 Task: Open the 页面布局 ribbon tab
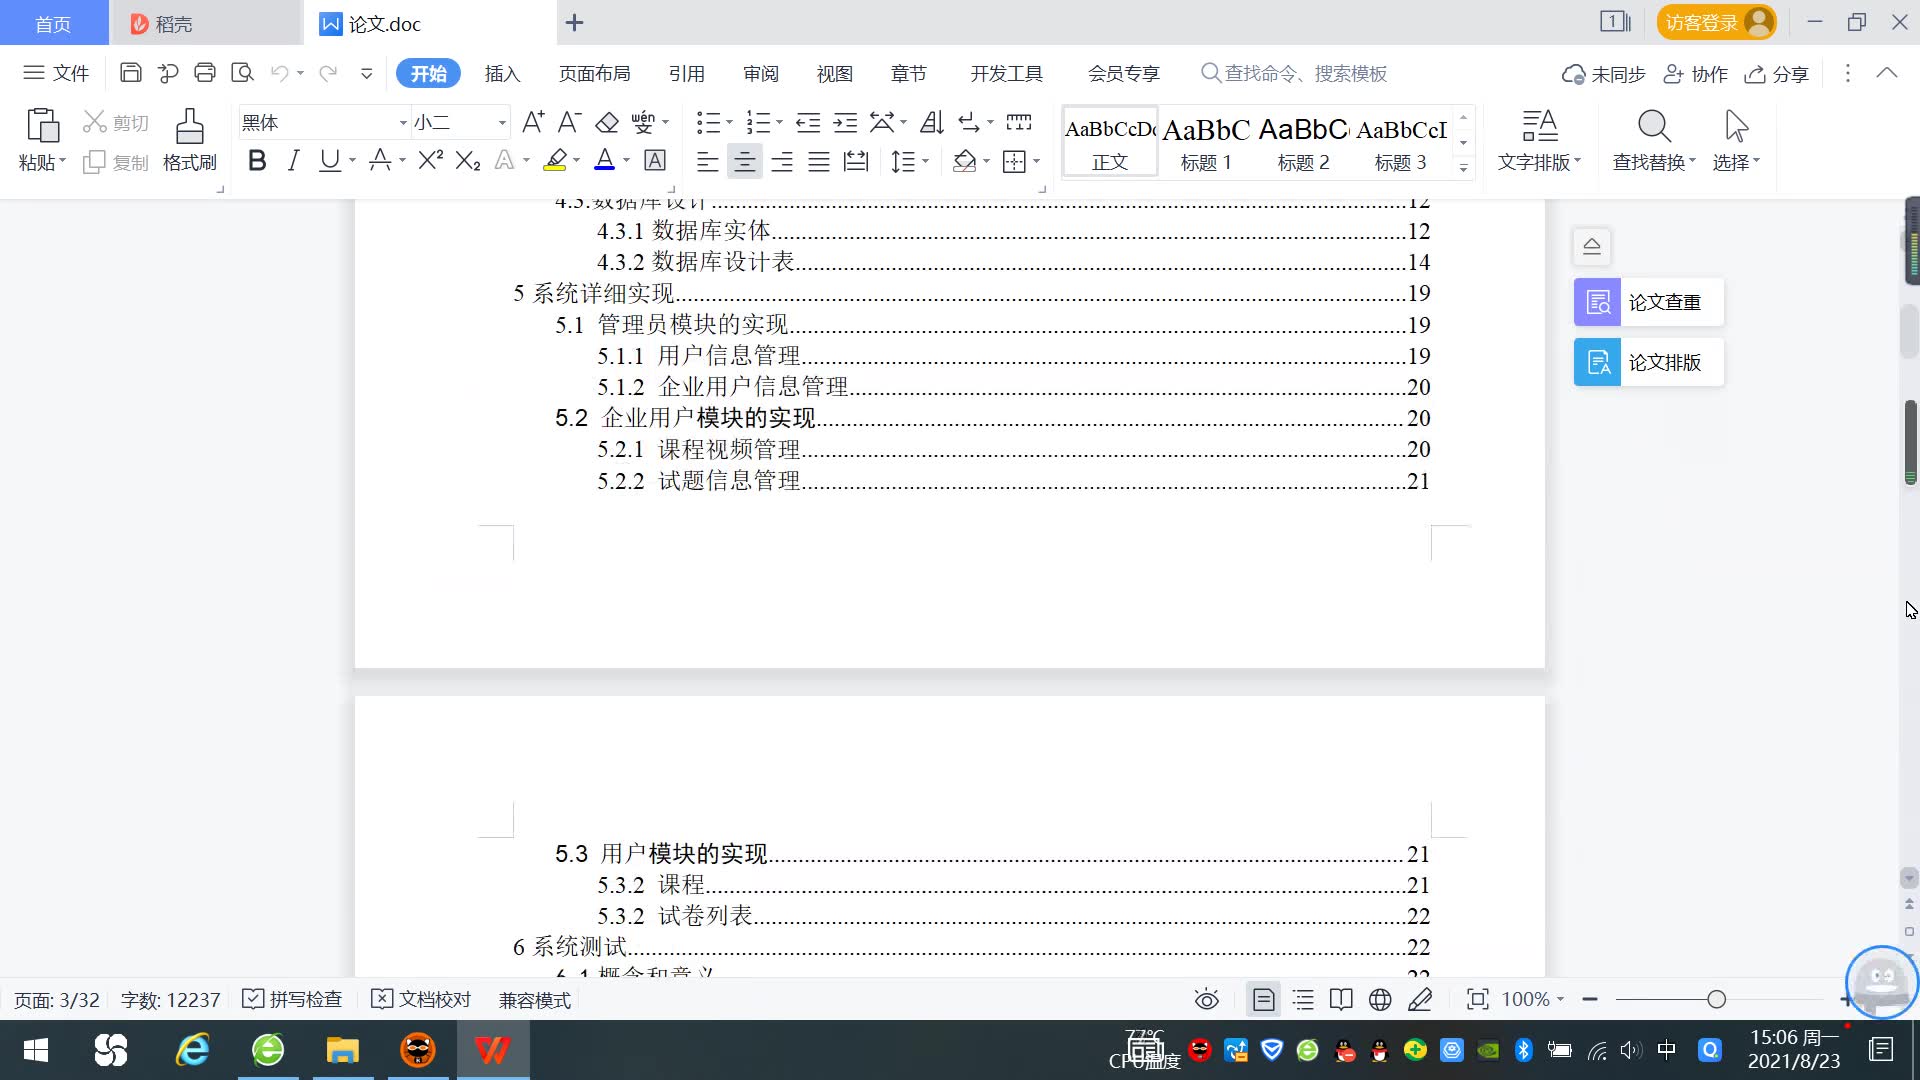(x=594, y=74)
